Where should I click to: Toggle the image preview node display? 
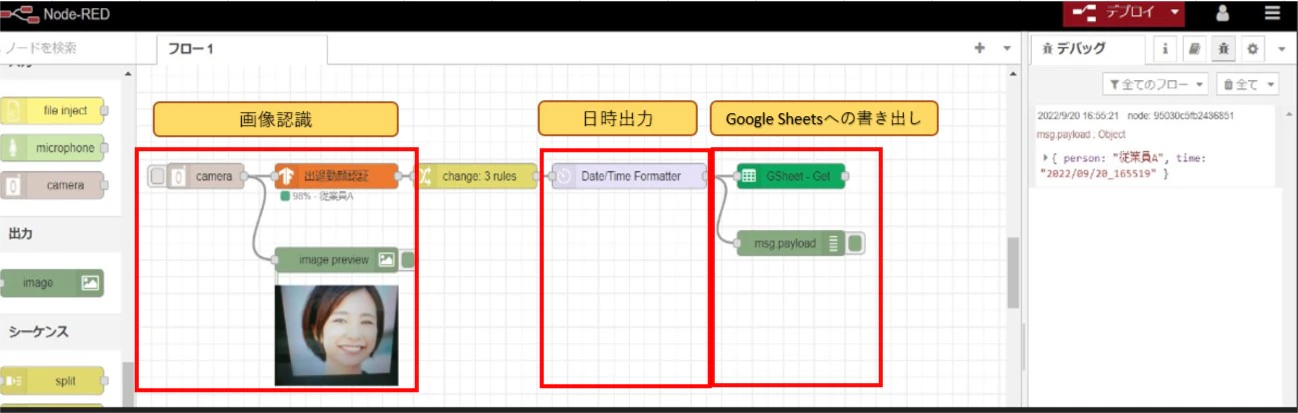point(408,260)
